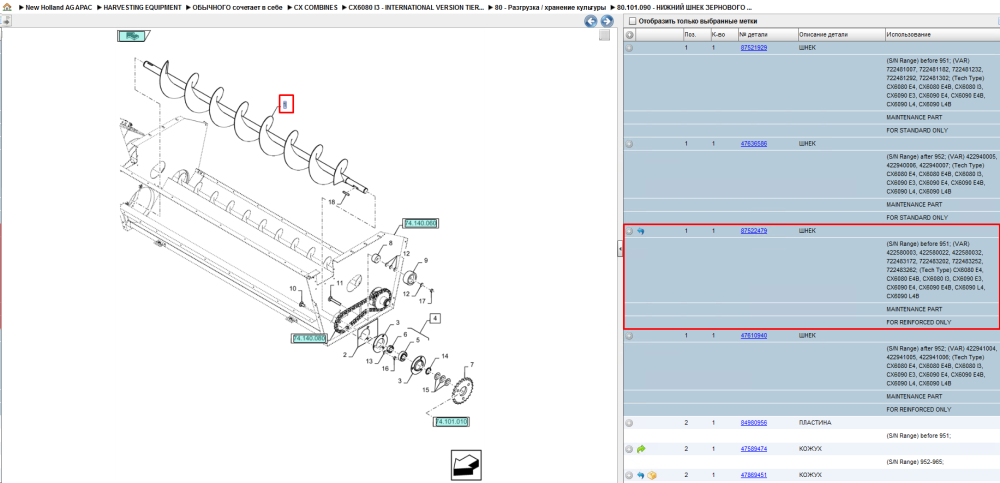Go to the next diagram with the forward arrow

point(607,21)
